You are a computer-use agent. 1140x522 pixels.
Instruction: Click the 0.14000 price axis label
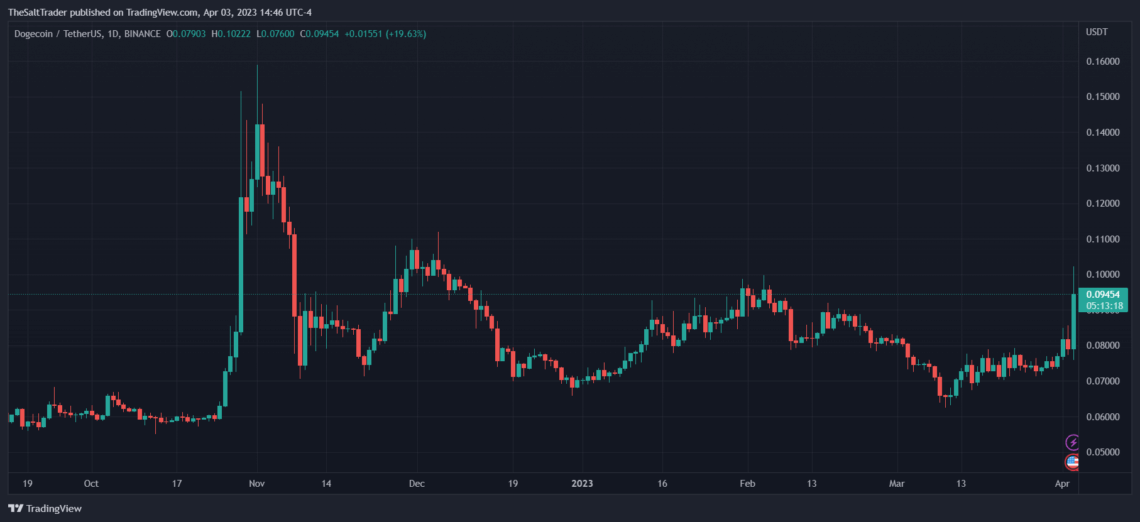click(x=1102, y=132)
